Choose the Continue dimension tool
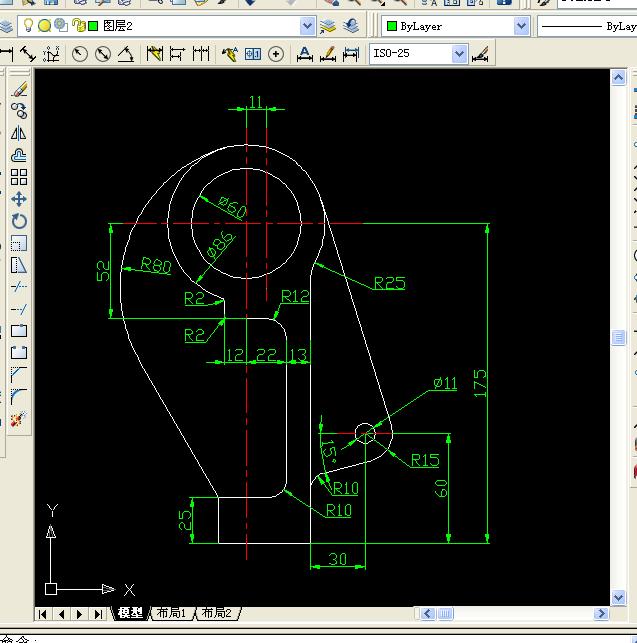The image size is (637, 643). click(201, 54)
